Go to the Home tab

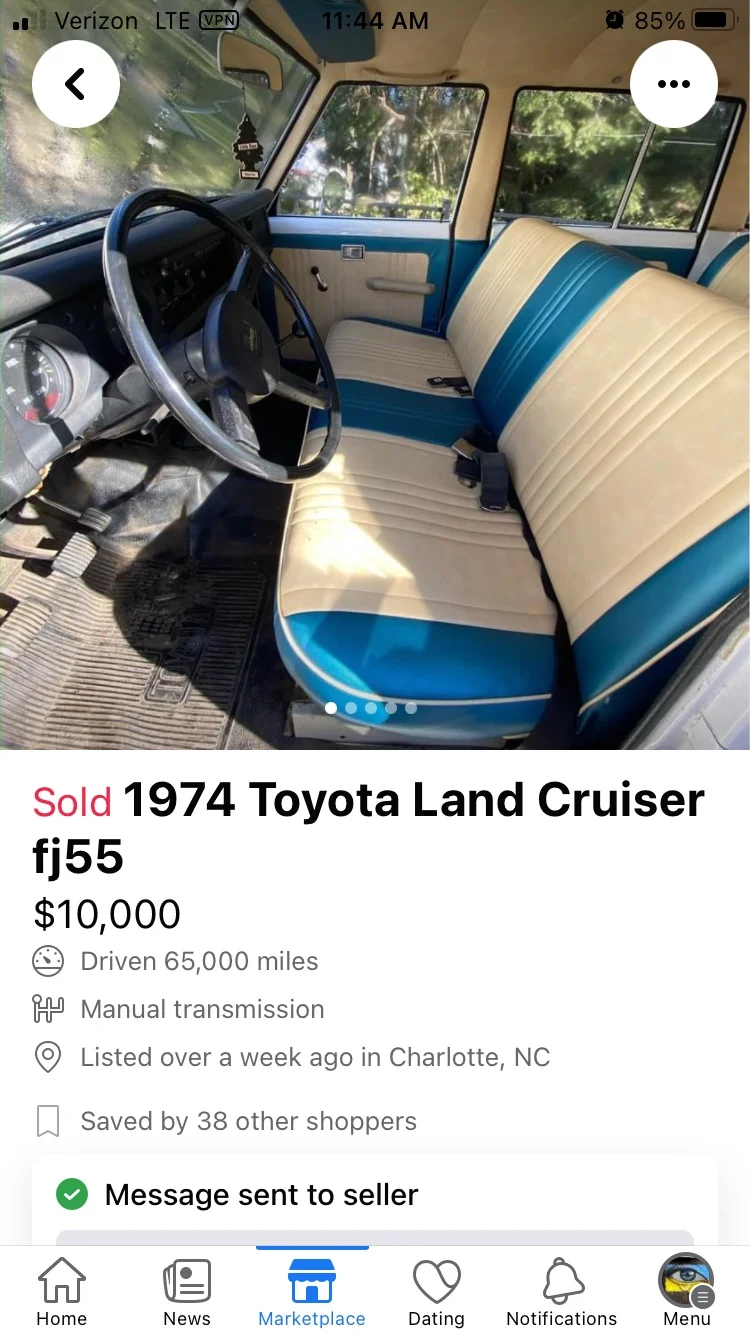click(62, 1290)
